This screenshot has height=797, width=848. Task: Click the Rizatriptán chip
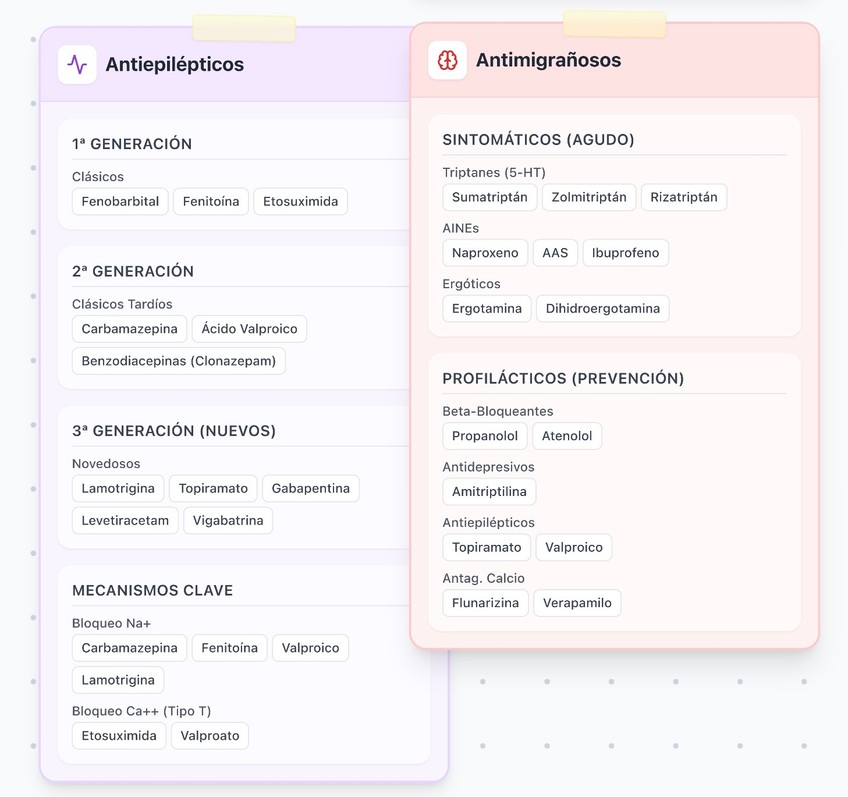pyautogui.click(x=684, y=197)
